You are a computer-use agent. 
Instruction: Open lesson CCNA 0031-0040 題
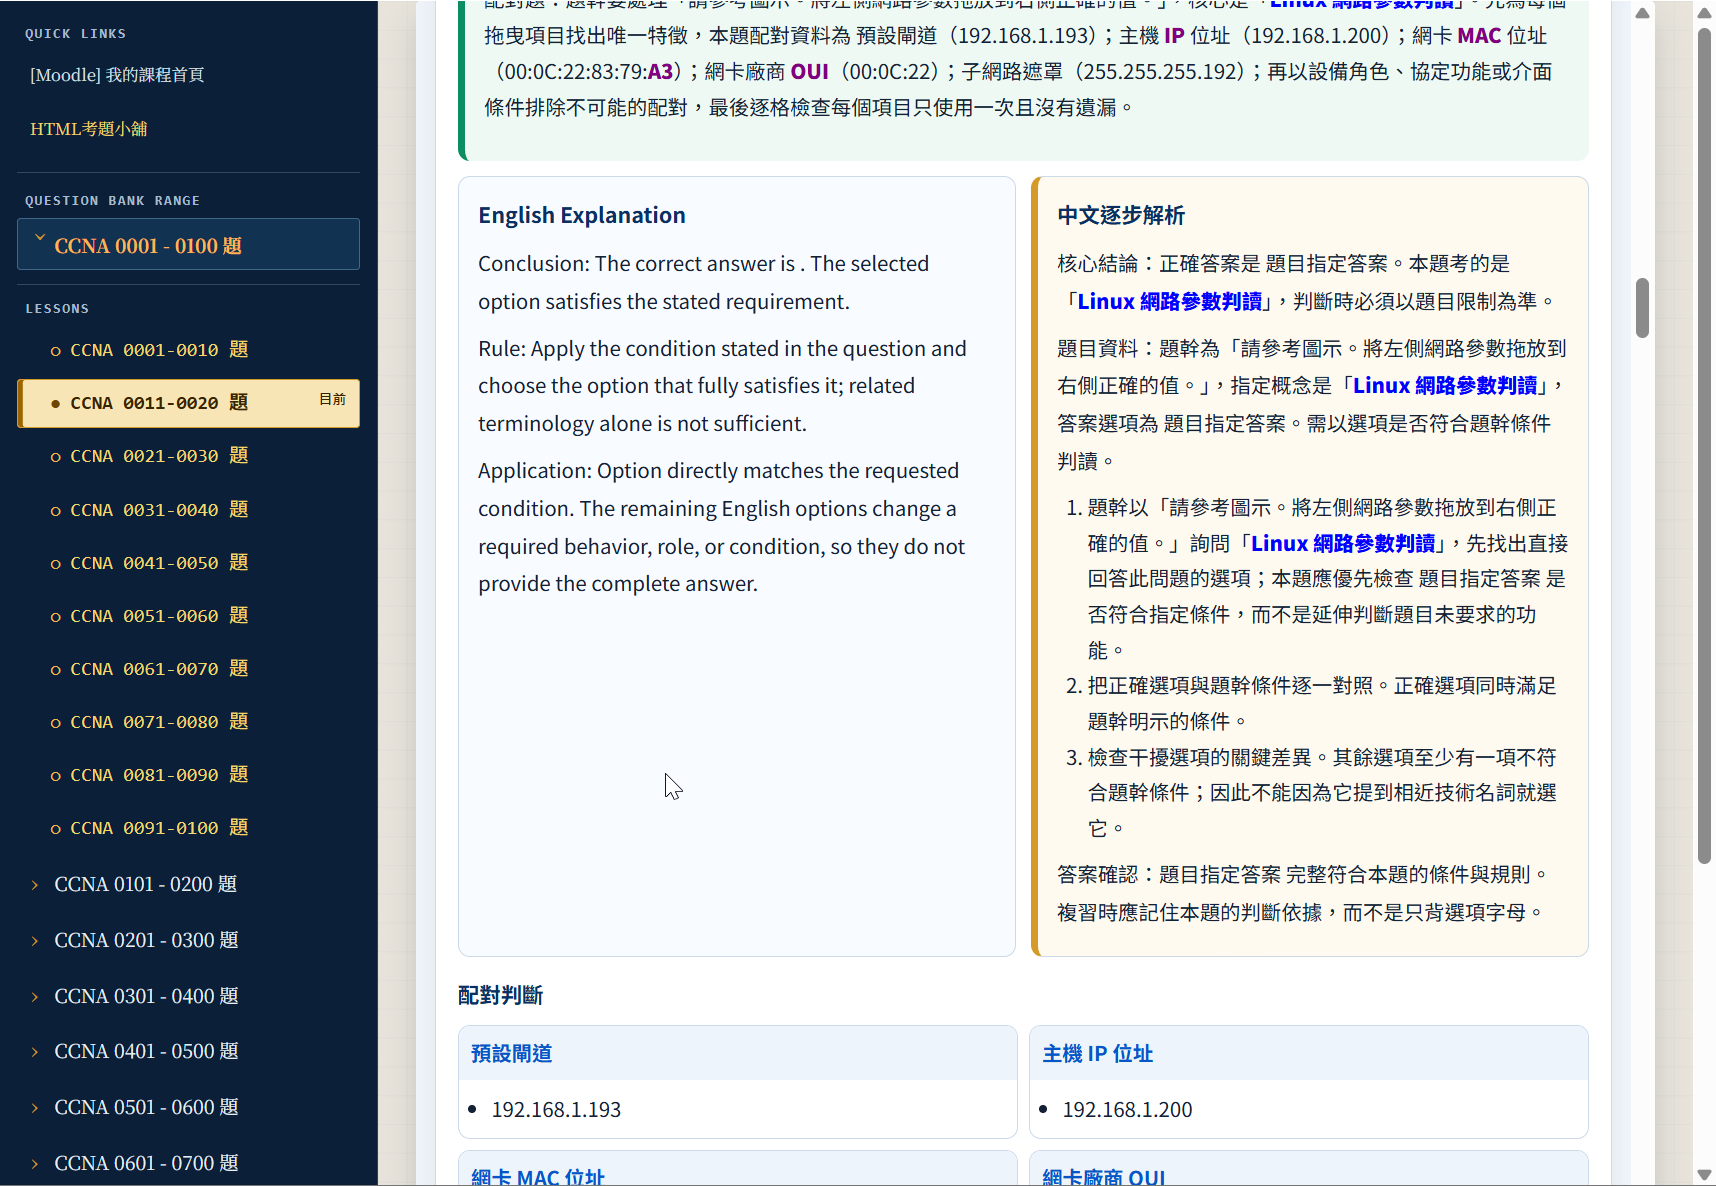pyautogui.click(x=159, y=510)
